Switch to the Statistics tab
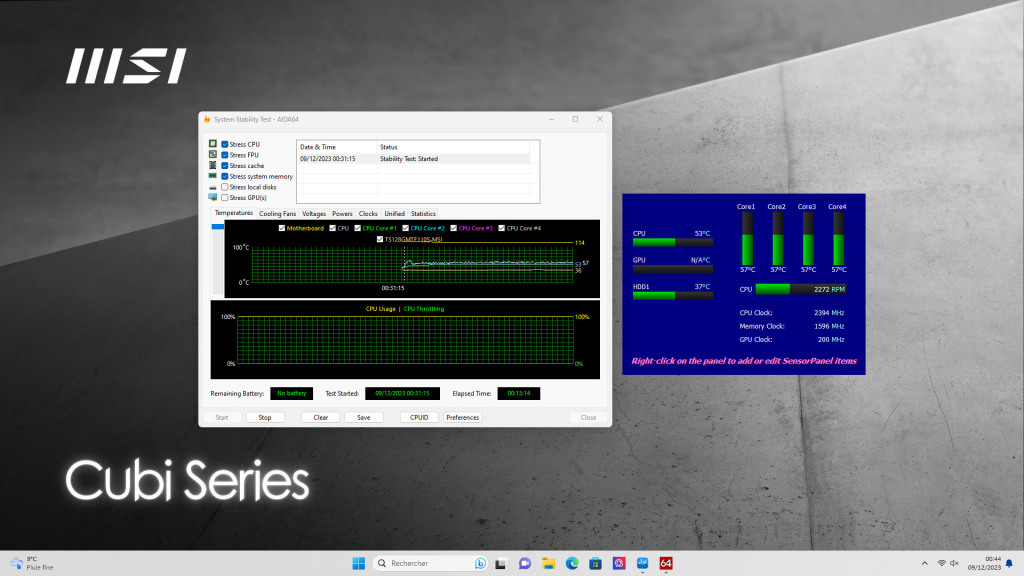1024x576 pixels. [x=423, y=214]
